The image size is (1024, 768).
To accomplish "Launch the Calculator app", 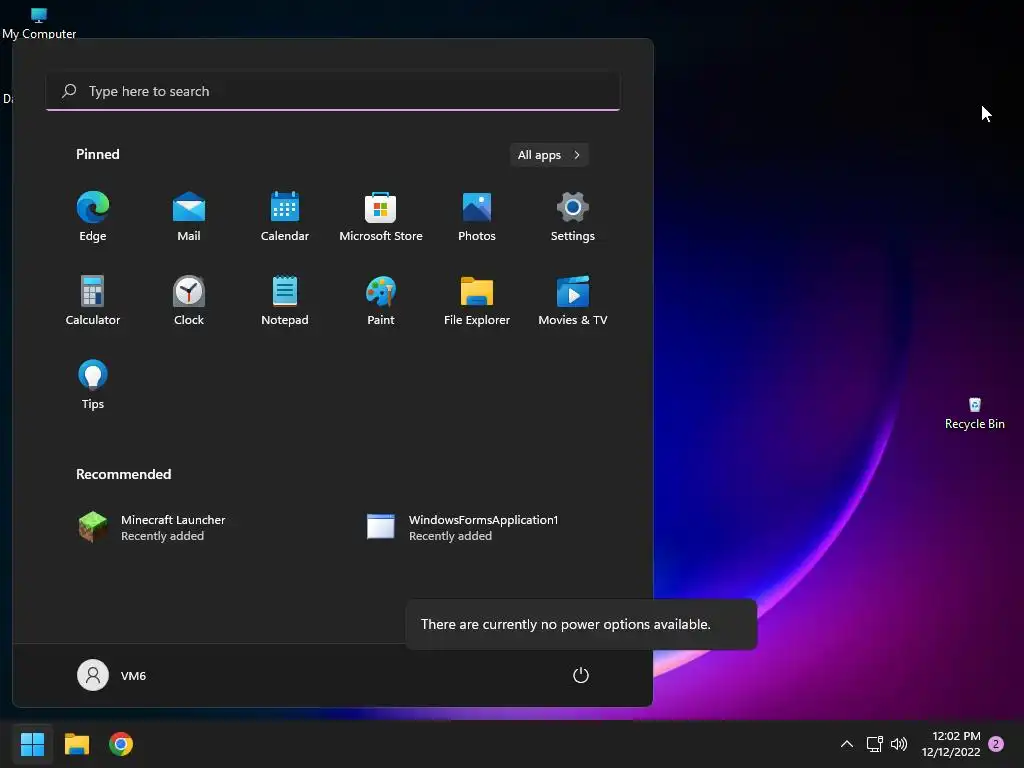I will coord(93,300).
